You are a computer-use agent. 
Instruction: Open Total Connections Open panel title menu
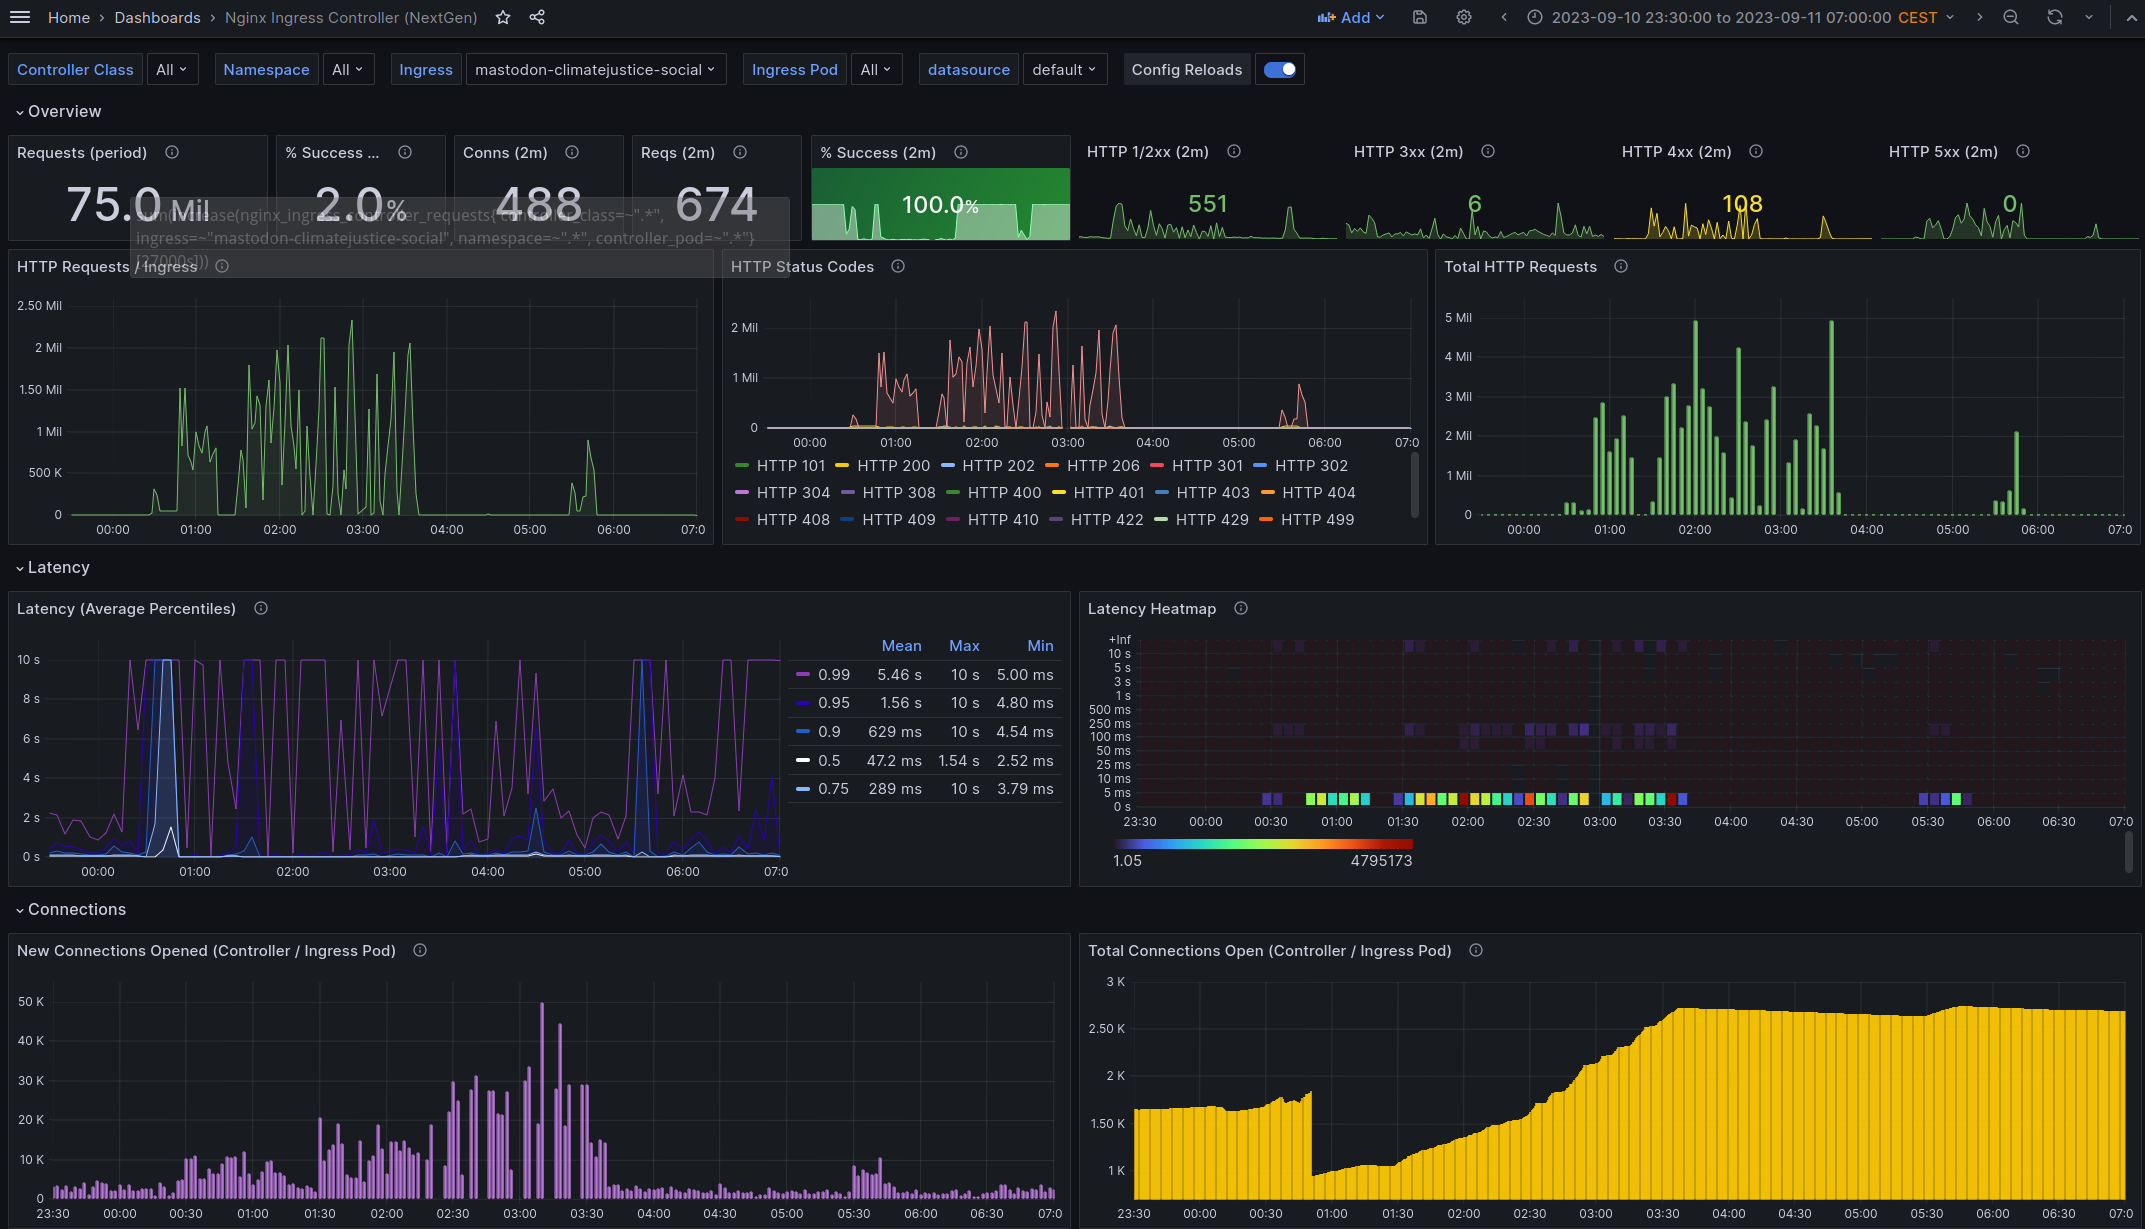tap(1269, 950)
